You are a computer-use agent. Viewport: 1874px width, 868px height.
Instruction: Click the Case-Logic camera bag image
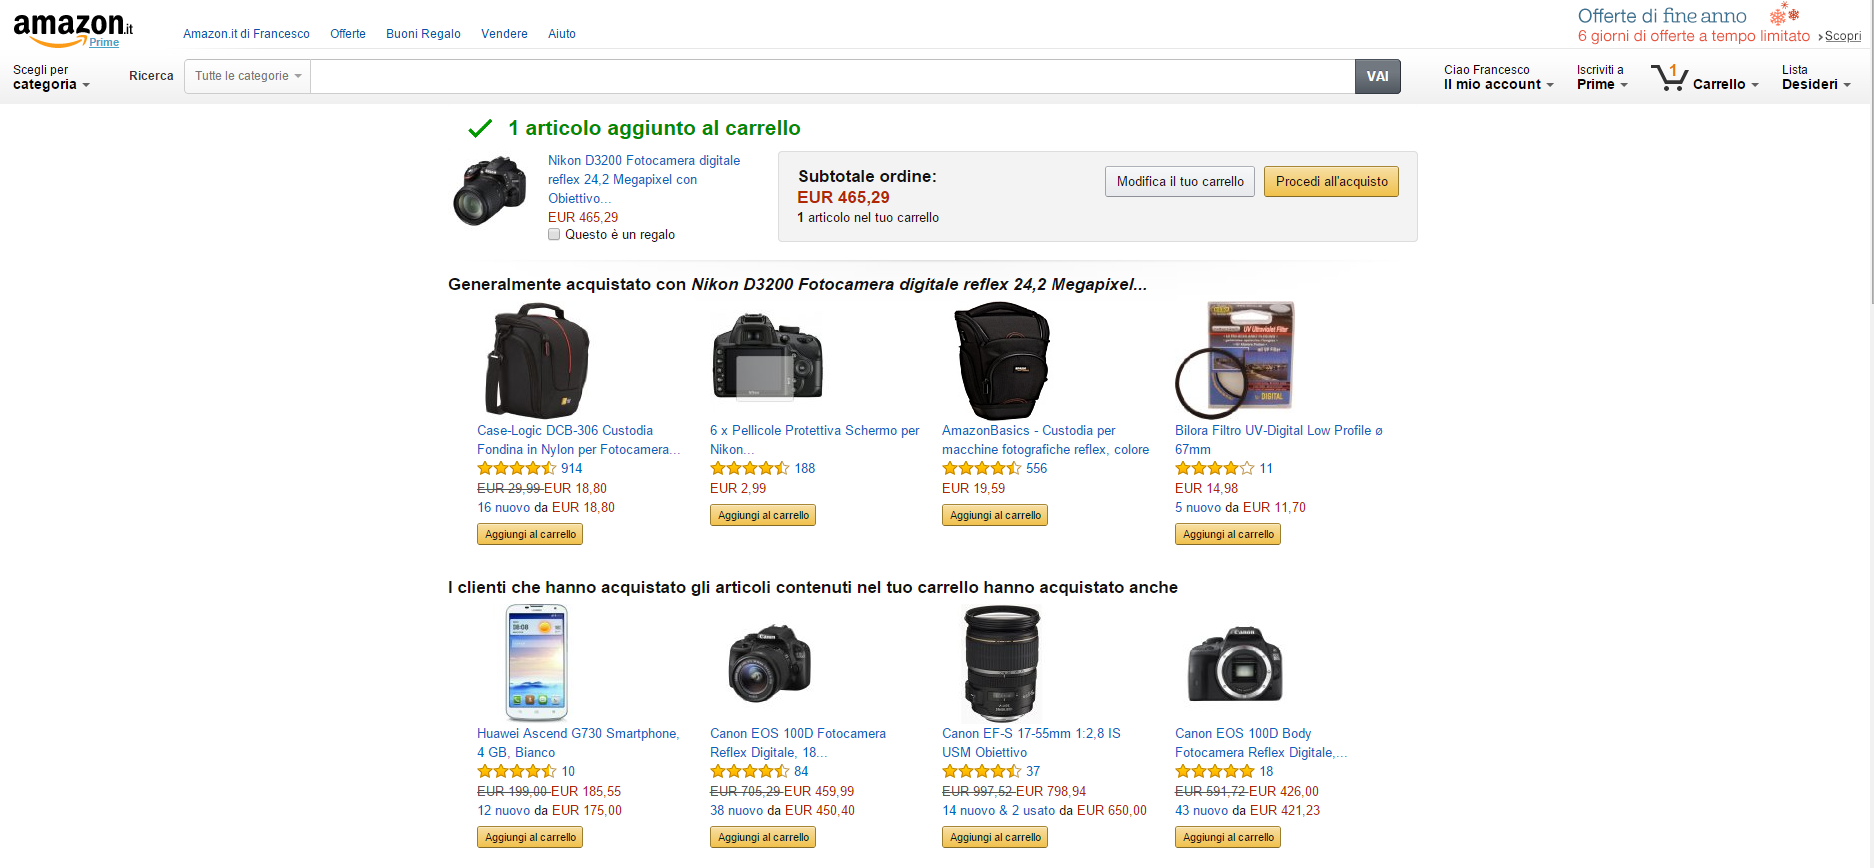tap(537, 361)
